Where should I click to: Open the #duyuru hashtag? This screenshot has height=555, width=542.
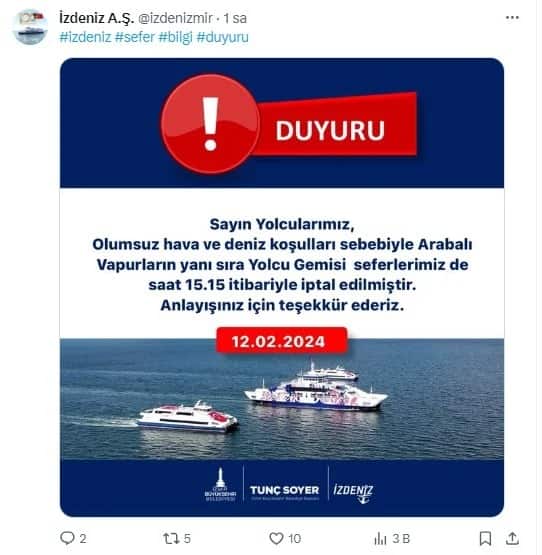point(222,37)
